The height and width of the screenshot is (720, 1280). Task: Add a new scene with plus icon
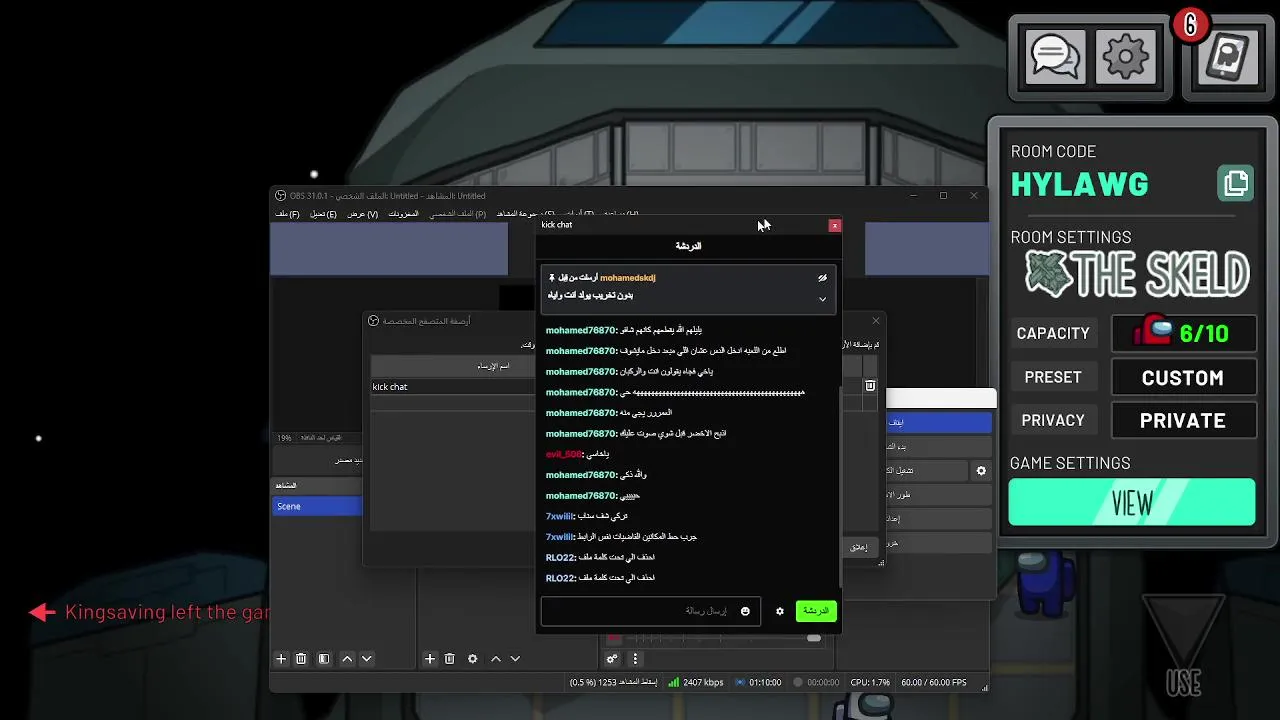tap(281, 659)
